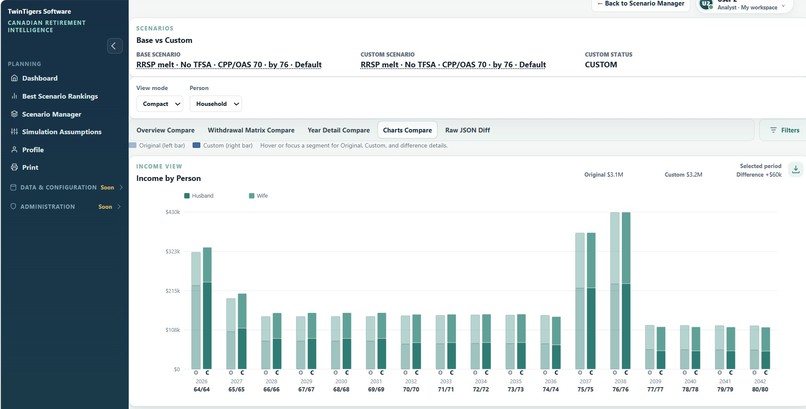Image resolution: width=806 pixels, height=409 pixels.
Task: Click the $430k y-axis label
Action: coord(172,212)
